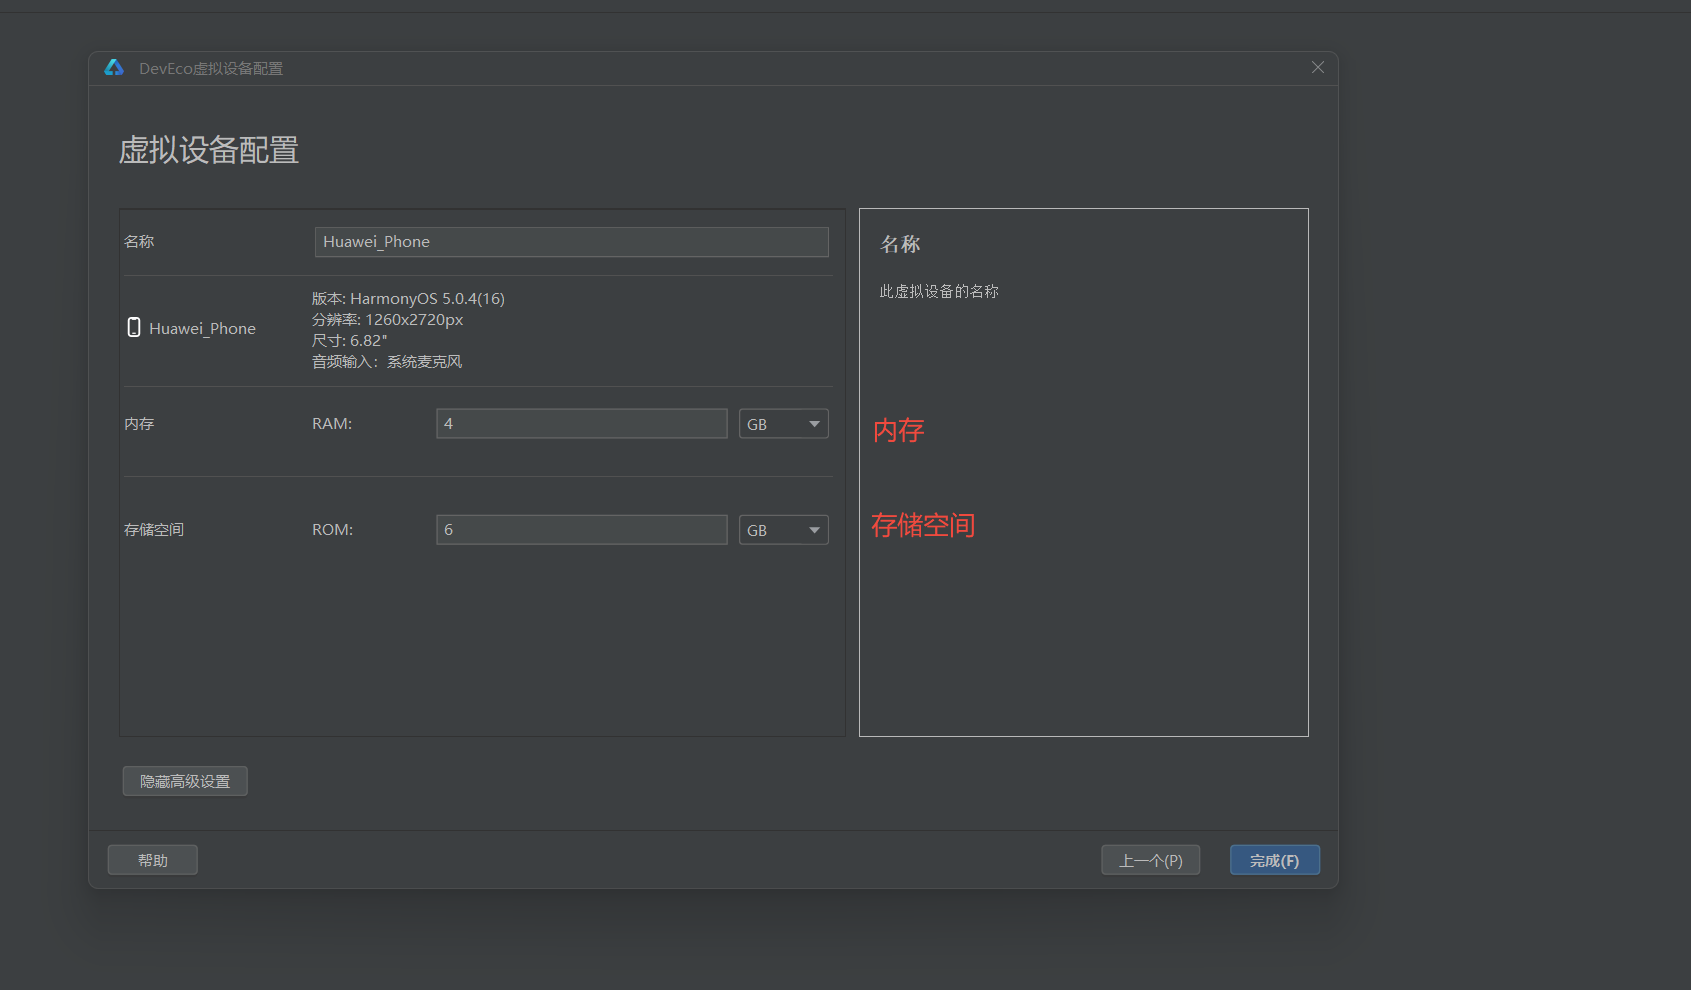The image size is (1691, 990).
Task: Click the 虚拟设备配置 page heading
Action: [x=209, y=150]
